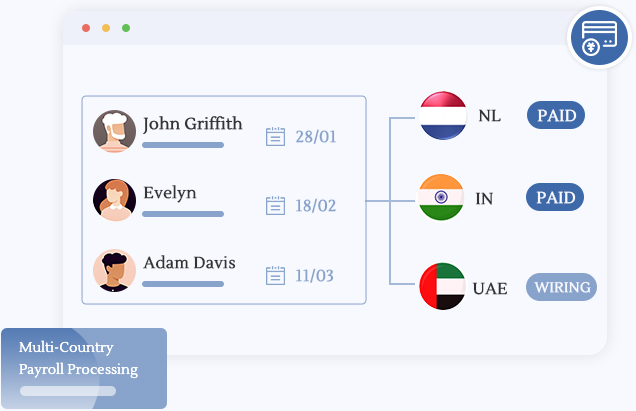Click Evelyn's profile avatar
636x411 pixels.
(114, 200)
